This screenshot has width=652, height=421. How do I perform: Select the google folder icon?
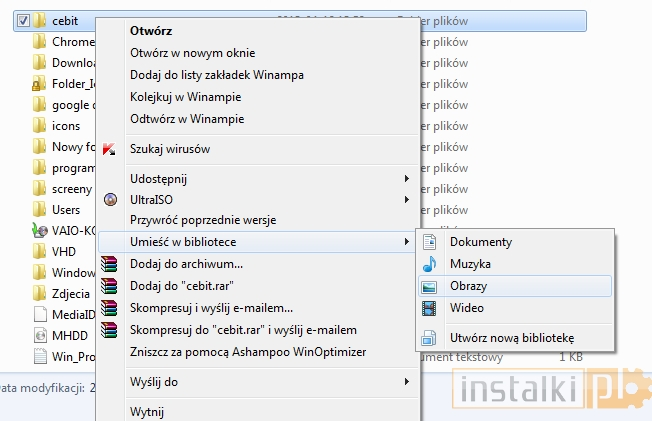[x=39, y=105]
